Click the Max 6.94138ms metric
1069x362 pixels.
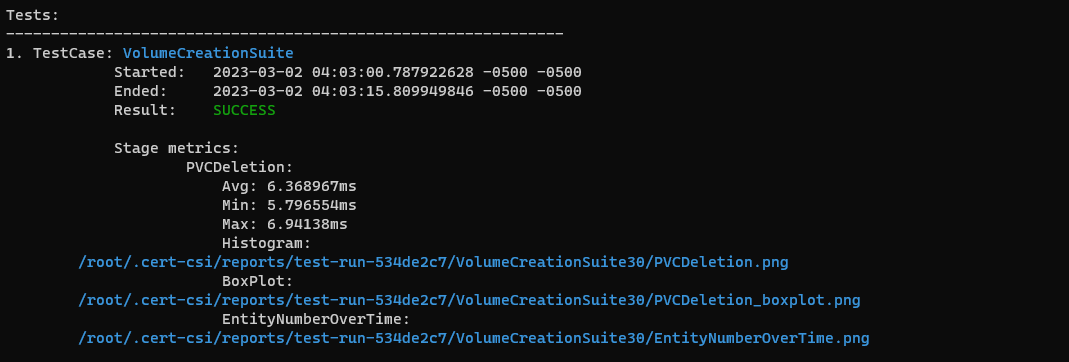coord(284,224)
